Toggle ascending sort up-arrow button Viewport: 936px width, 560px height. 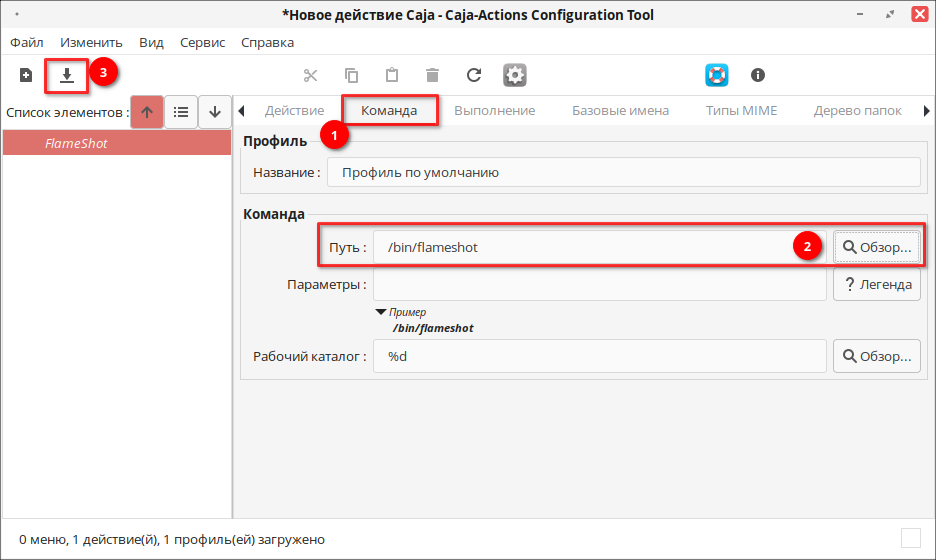[147, 112]
